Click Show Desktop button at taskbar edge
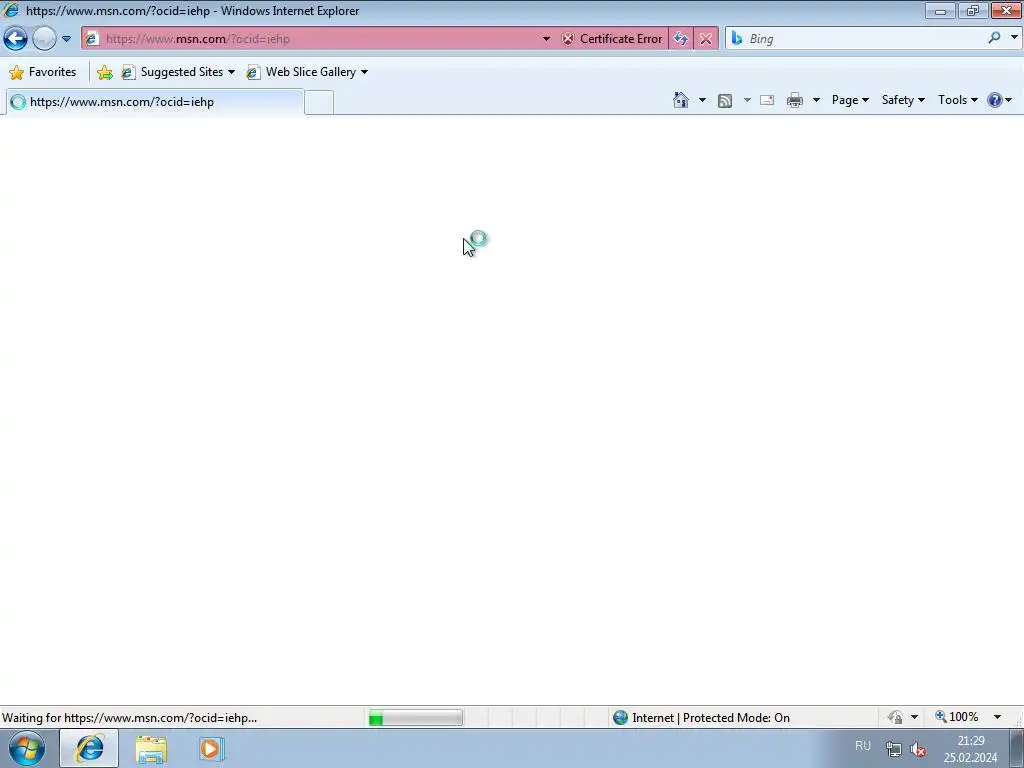Viewport: 1024px width, 768px height. point(1017,748)
